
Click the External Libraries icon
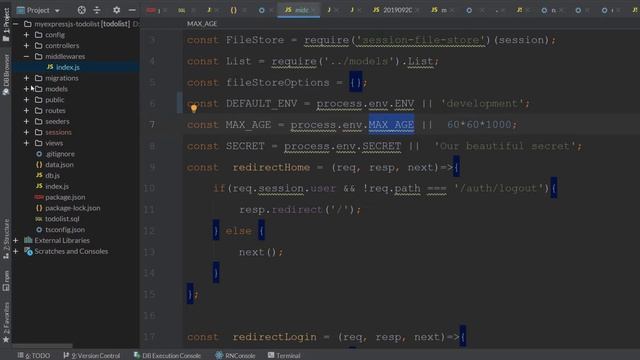point(28,240)
